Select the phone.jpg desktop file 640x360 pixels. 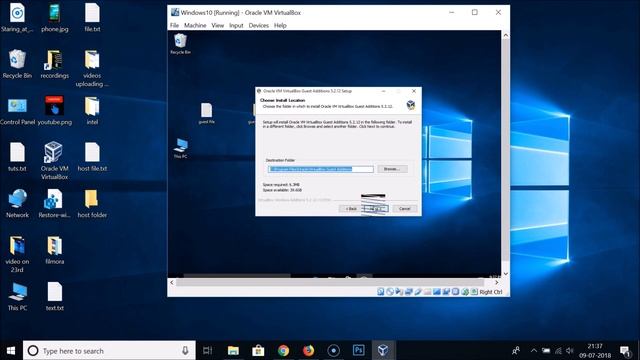(54, 18)
